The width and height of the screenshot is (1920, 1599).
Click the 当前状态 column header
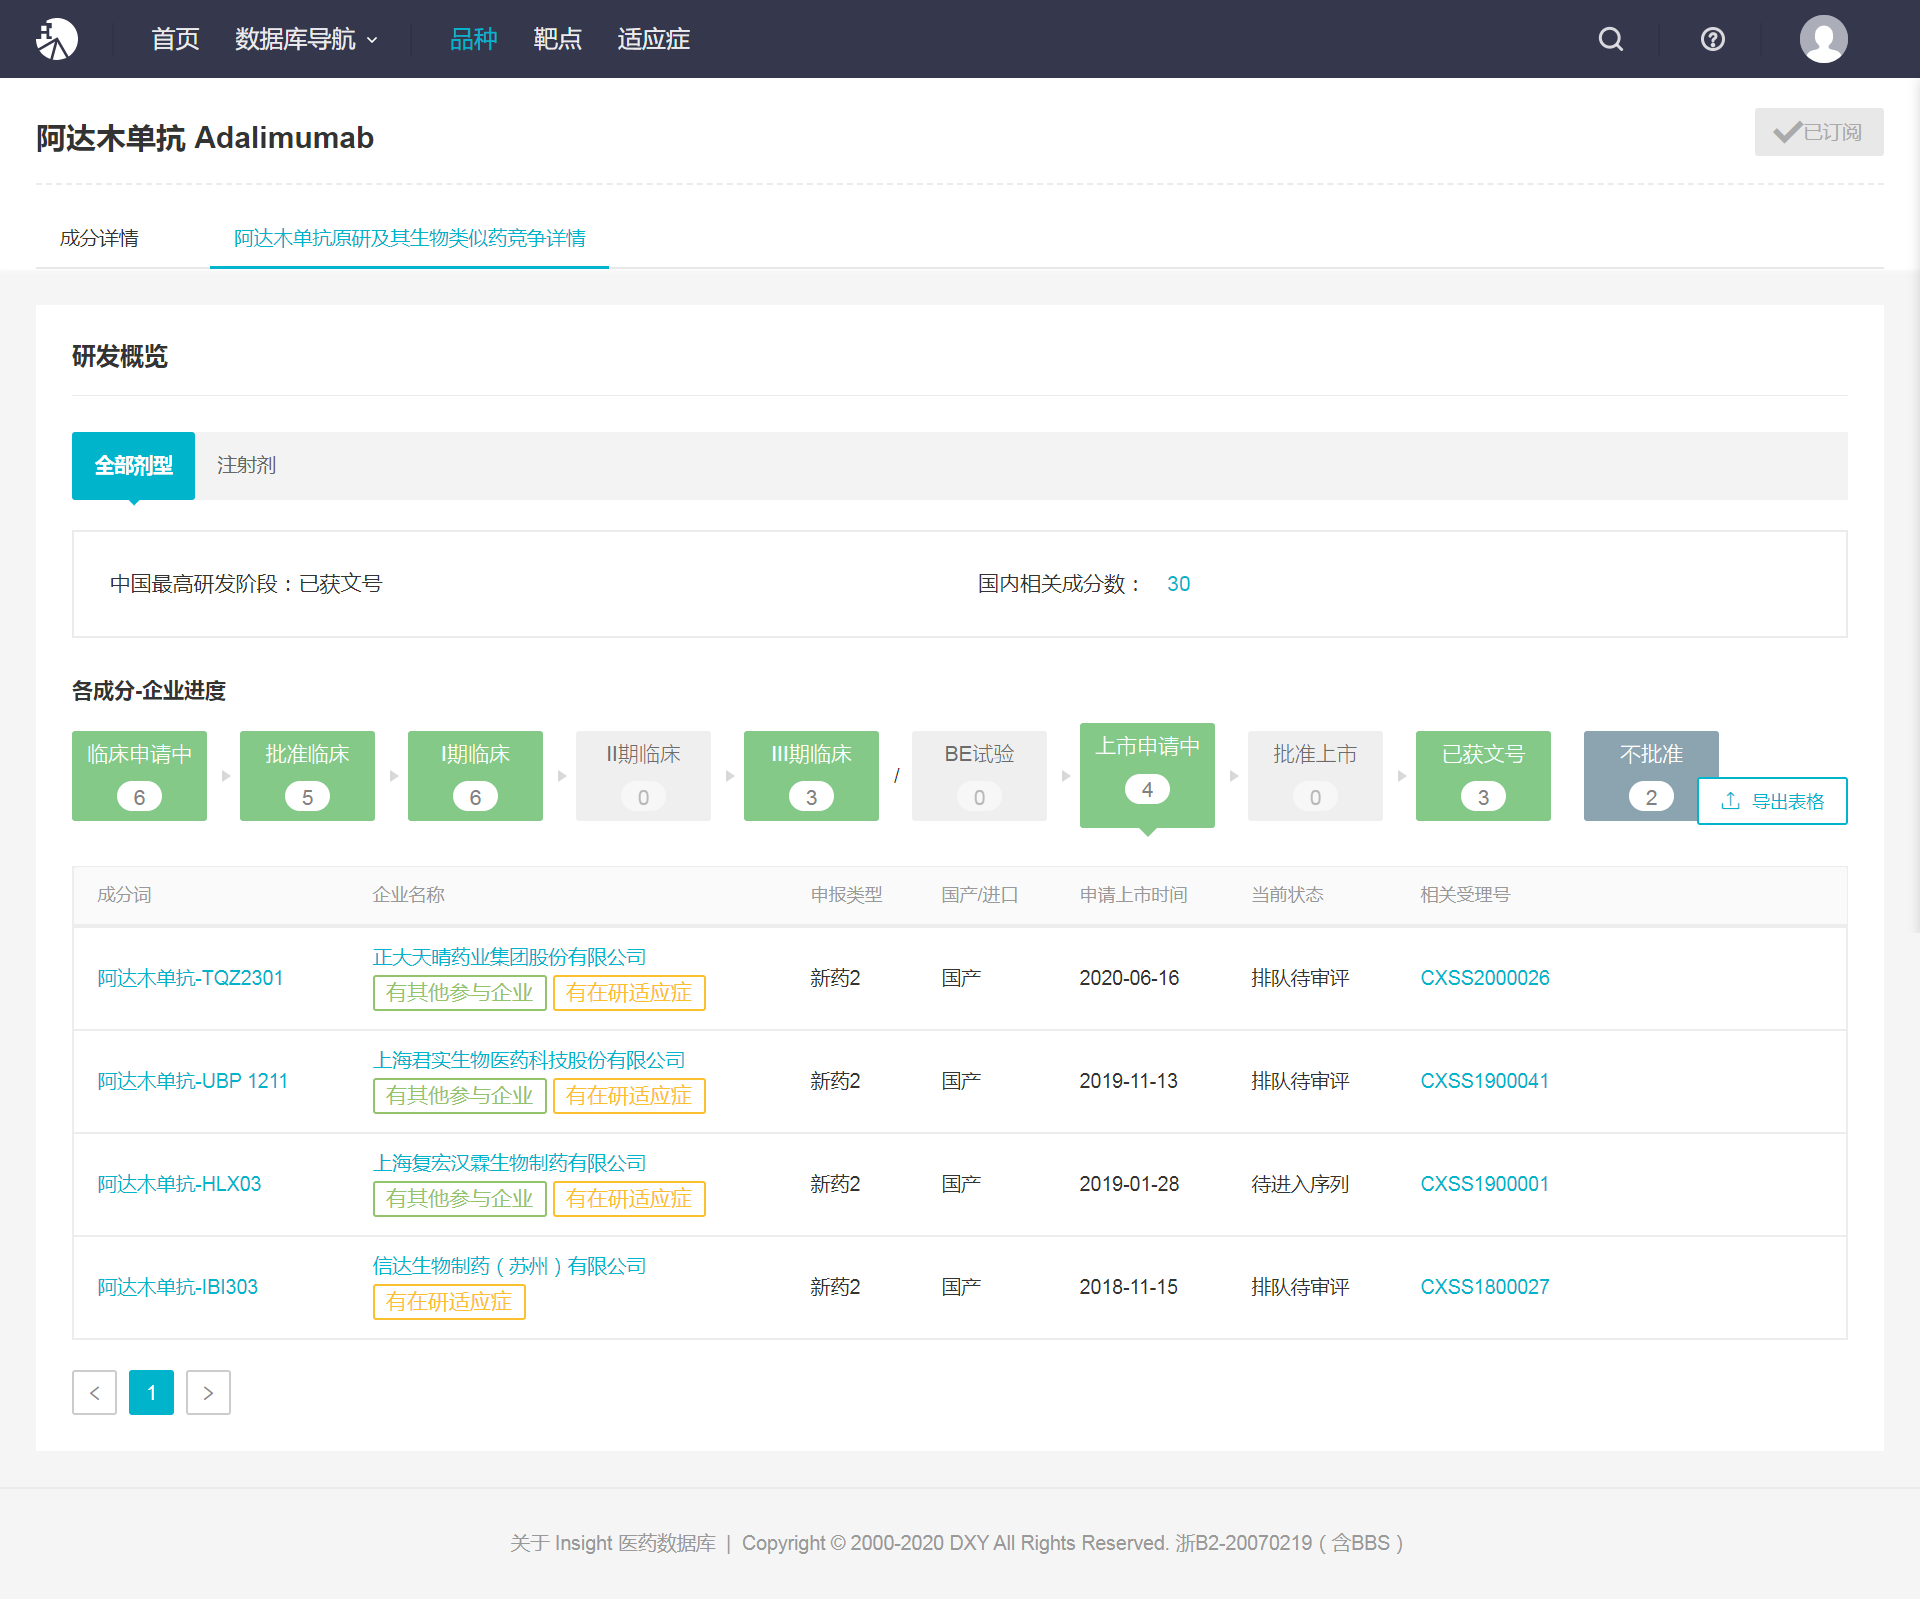pyautogui.click(x=1287, y=895)
